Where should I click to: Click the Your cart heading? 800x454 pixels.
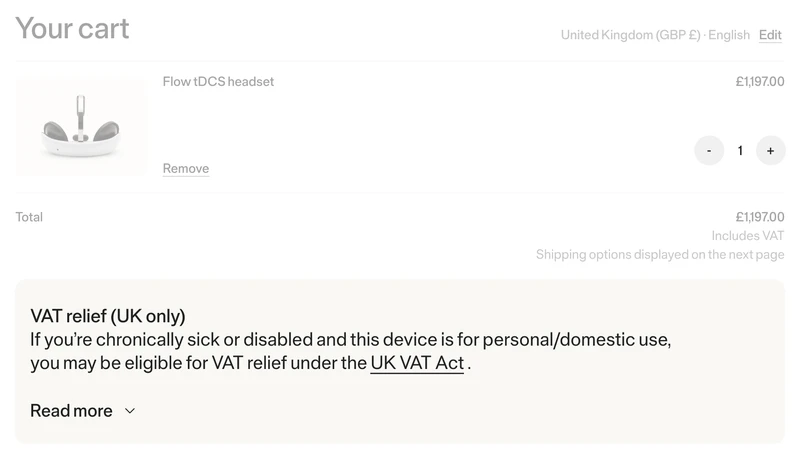tap(73, 29)
